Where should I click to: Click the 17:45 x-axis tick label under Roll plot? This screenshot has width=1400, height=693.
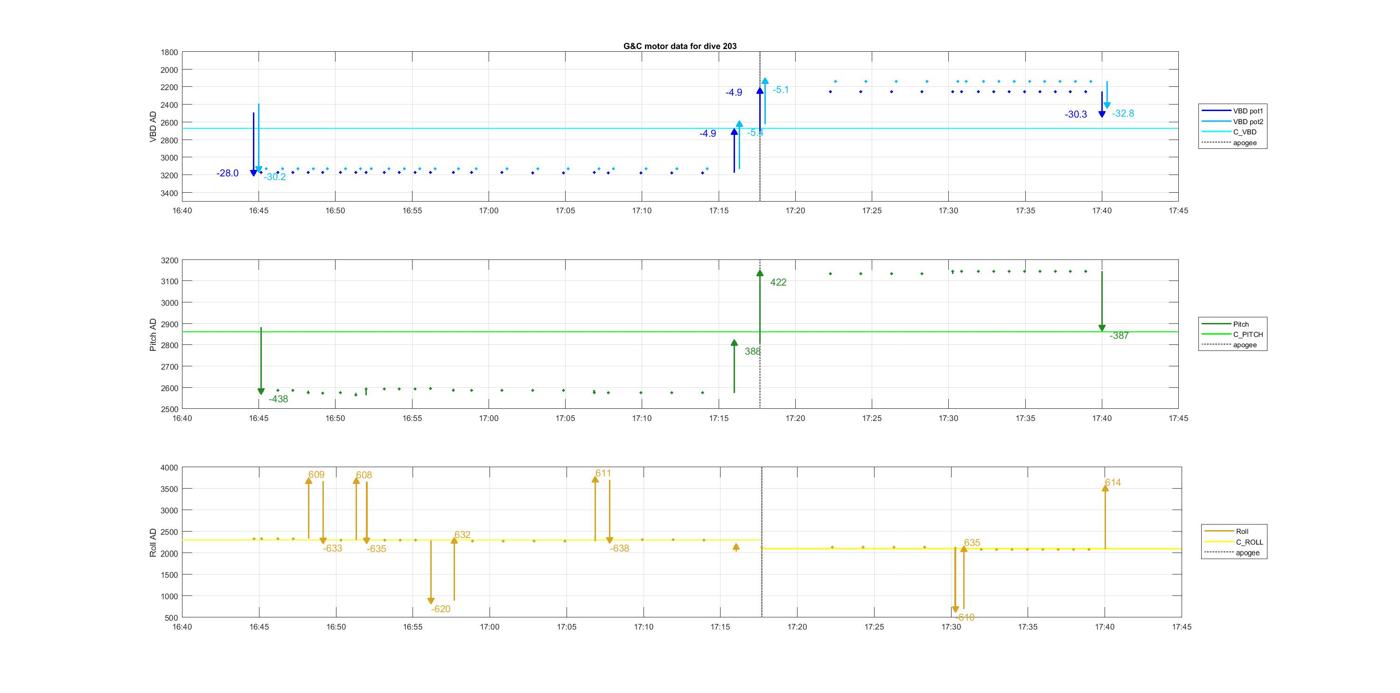click(1181, 628)
